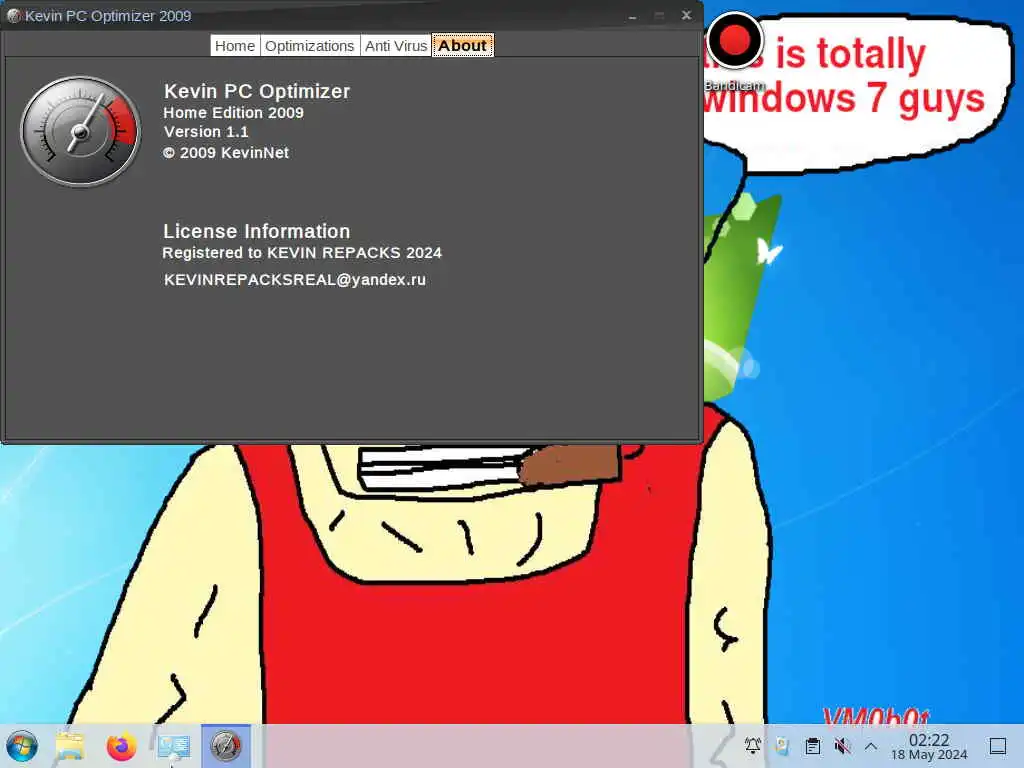This screenshot has height=768, width=1024.
Task: Click the 'Kevin PC Optimizer' heading
Action: (x=257, y=91)
